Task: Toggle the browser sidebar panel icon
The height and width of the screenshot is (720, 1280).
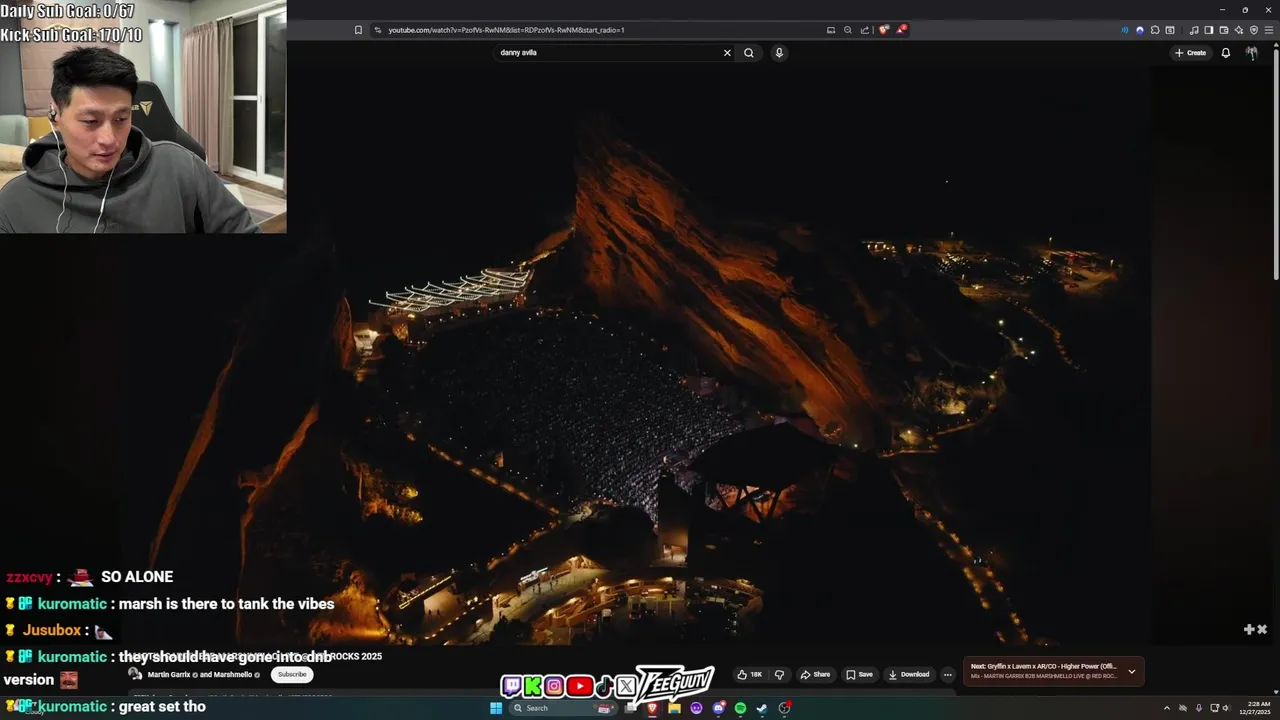Action: [1209, 30]
